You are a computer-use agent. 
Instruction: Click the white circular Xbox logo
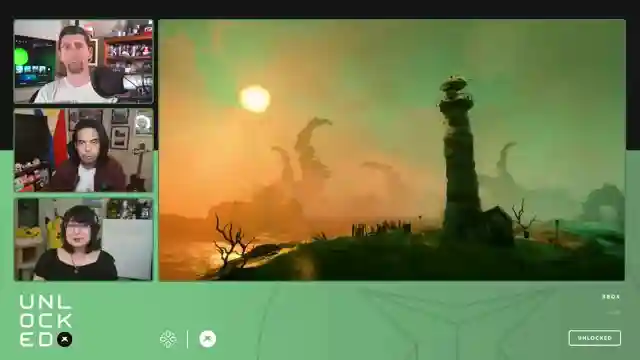click(207, 339)
